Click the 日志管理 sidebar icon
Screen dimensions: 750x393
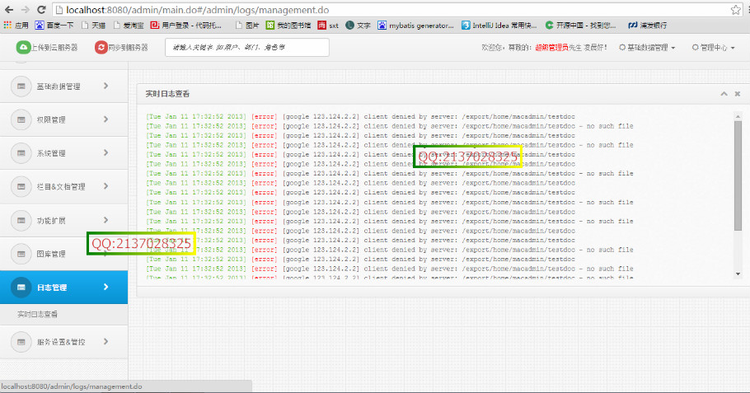coord(21,287)
